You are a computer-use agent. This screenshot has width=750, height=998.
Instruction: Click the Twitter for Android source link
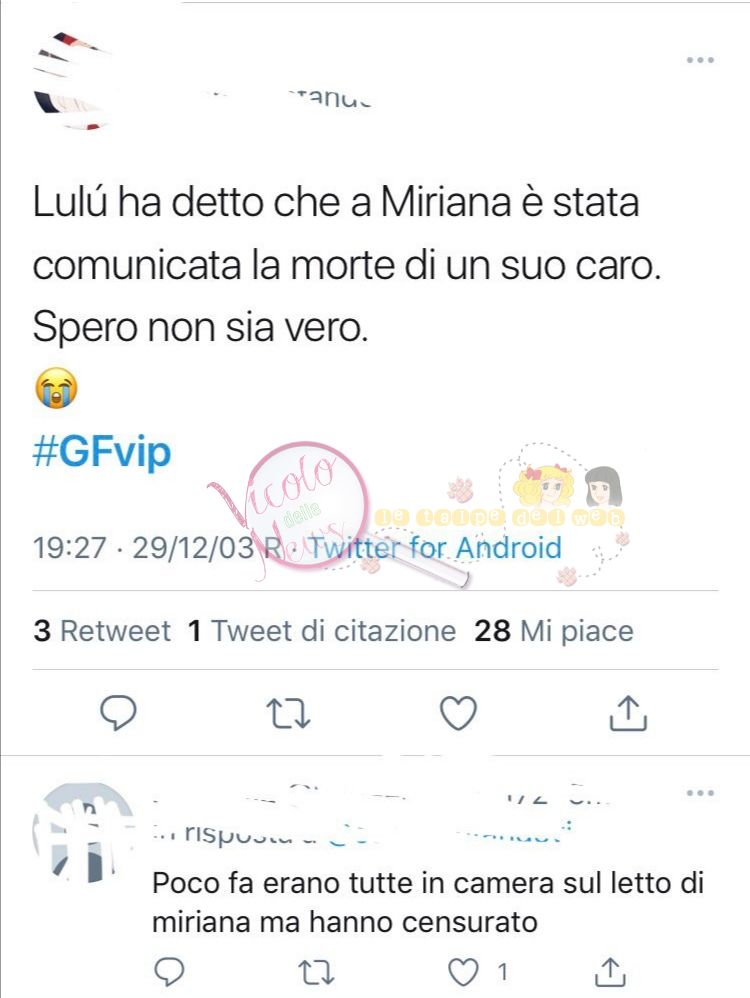point(434,548)
